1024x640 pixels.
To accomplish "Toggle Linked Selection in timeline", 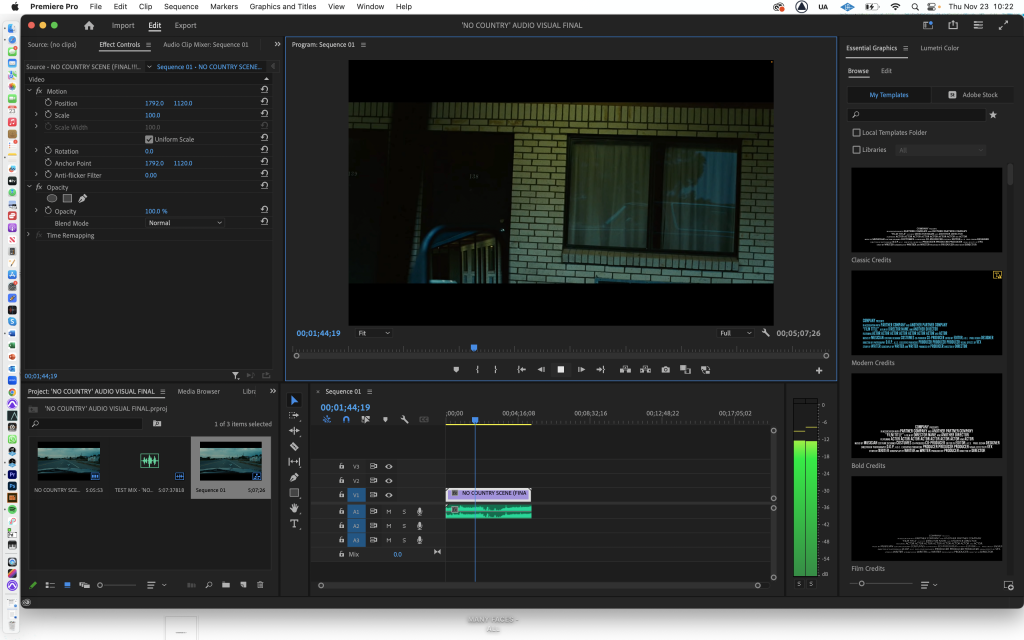I will (365, 419).
